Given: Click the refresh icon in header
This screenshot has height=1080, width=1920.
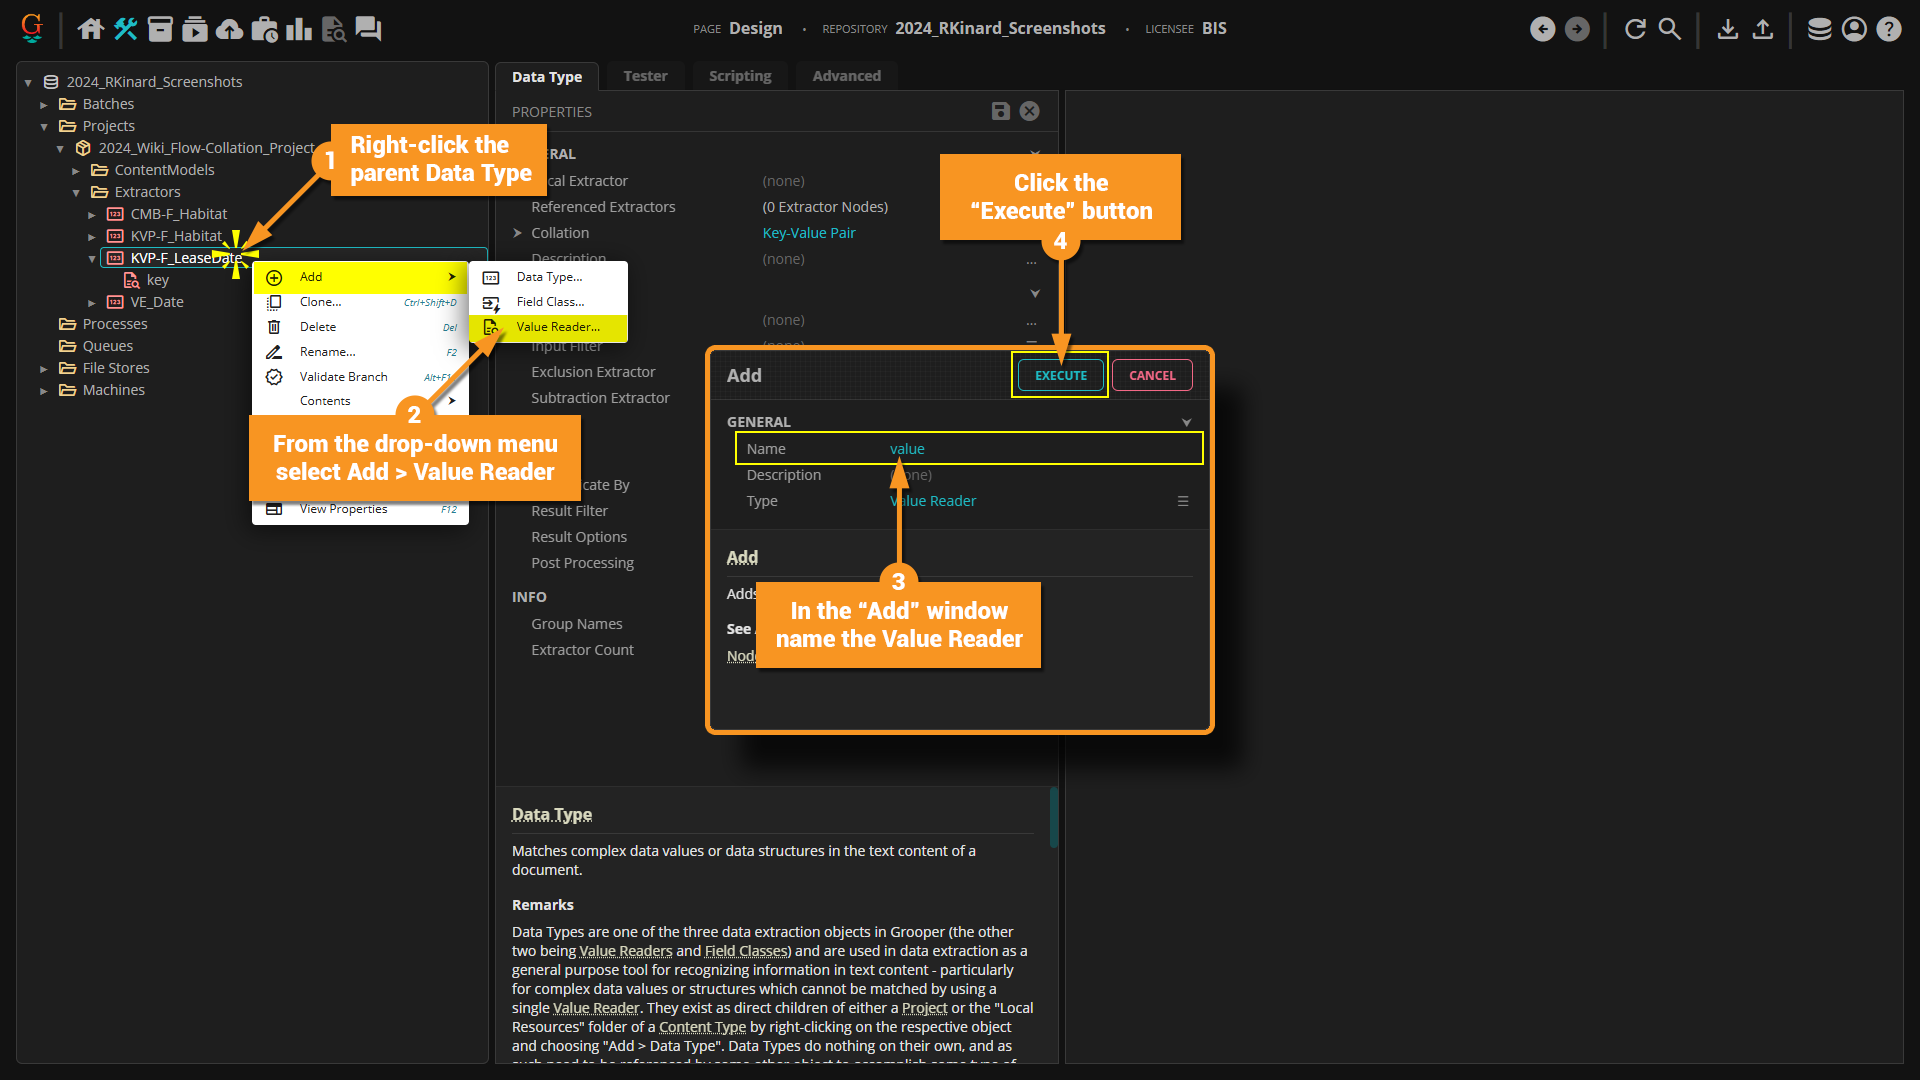Looking at the screenshot, I should (x=1635, y=29).
